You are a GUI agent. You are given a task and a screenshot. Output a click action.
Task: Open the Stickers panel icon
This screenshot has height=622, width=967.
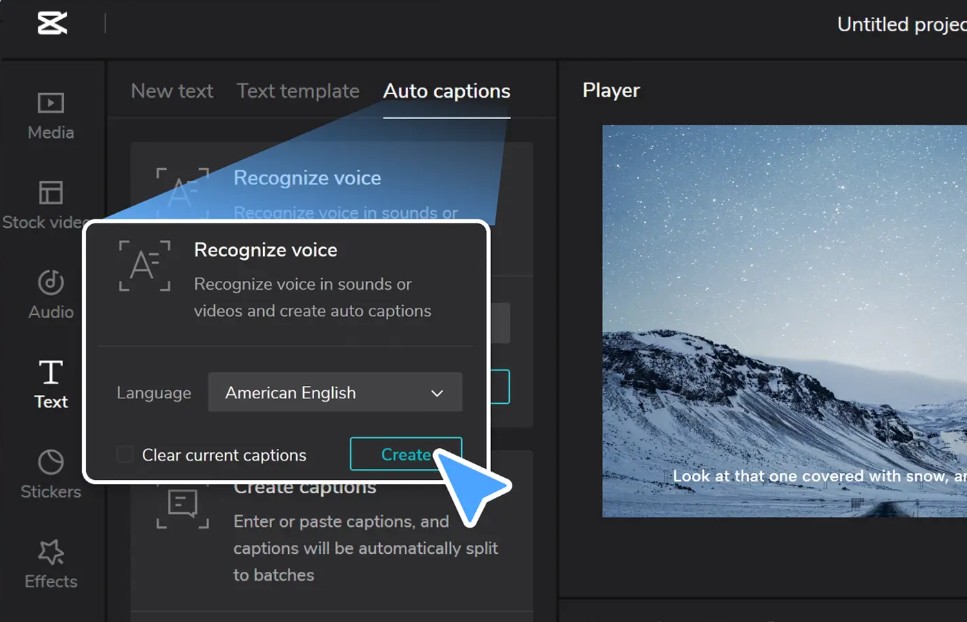(x=51, y=462)
